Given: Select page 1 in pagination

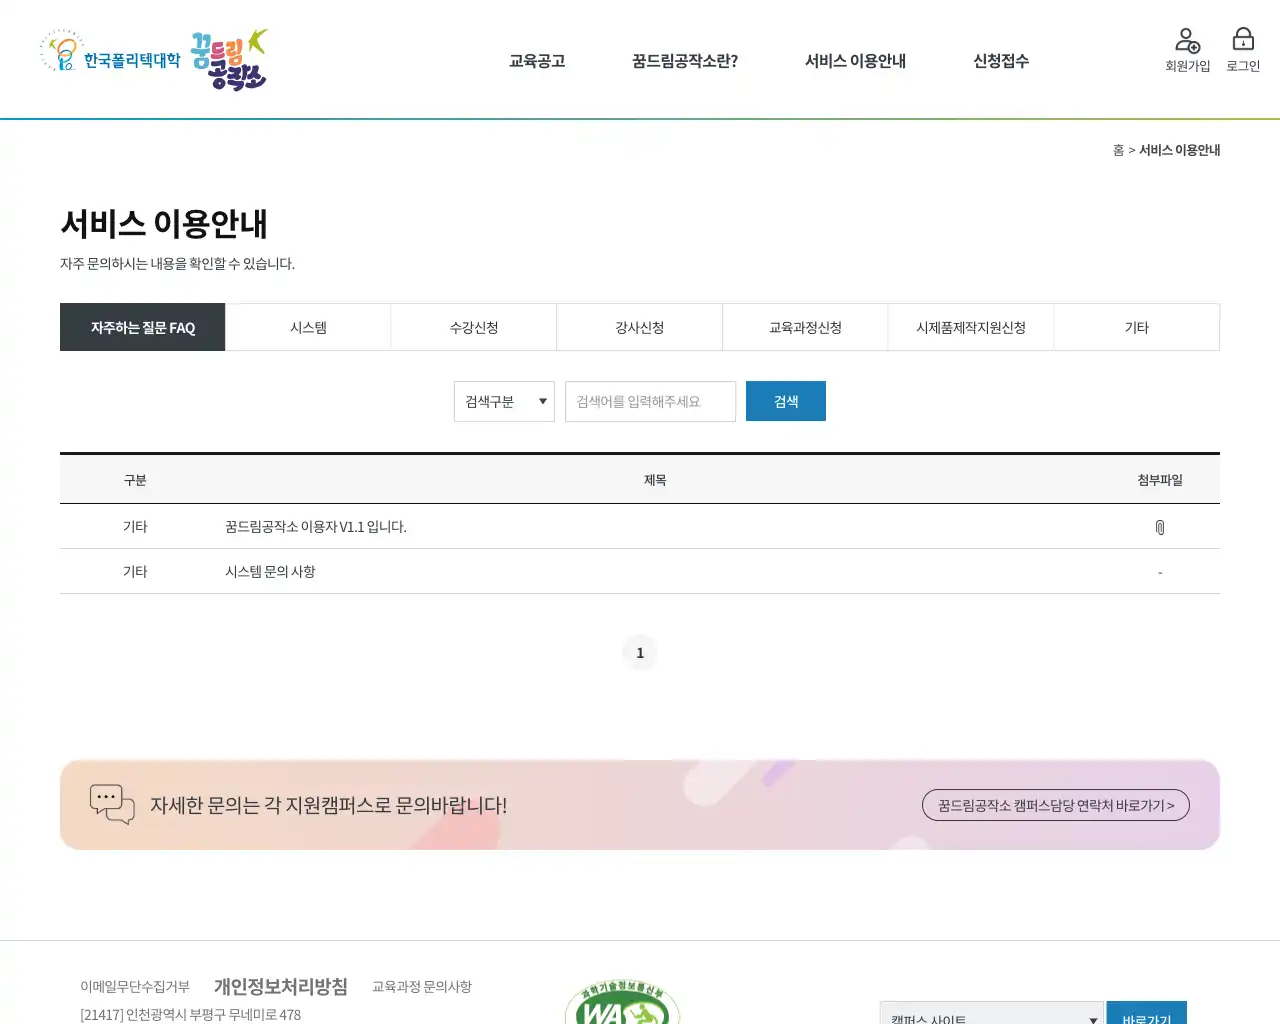Looking at the screenshot, I should pos(640,652).
